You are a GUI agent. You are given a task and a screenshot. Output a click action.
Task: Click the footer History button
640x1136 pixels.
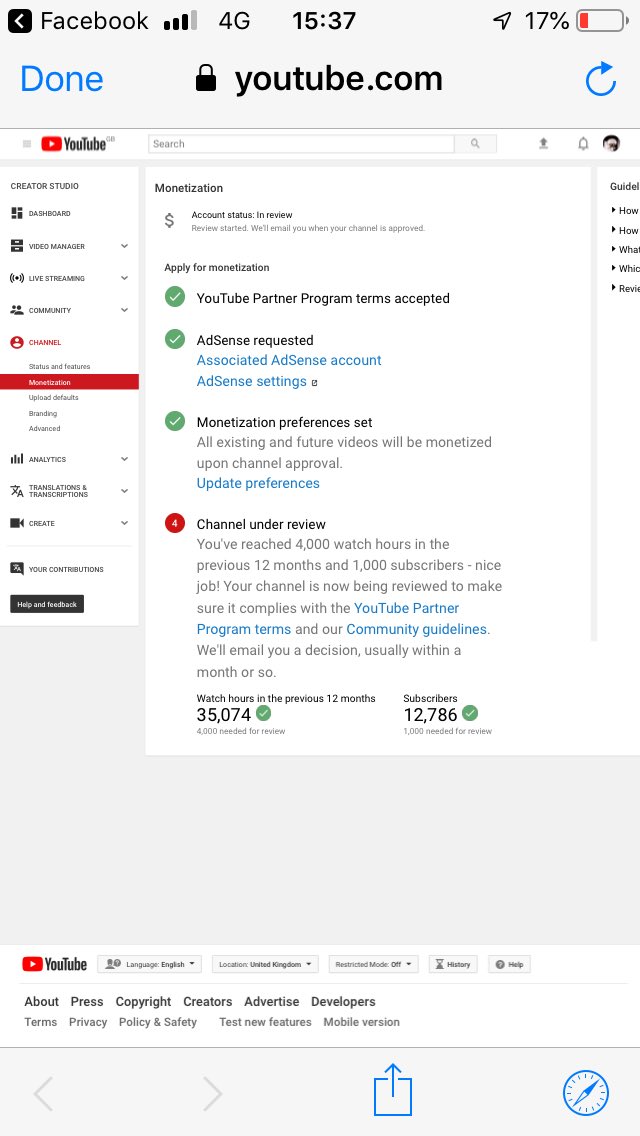coord(453,964)
